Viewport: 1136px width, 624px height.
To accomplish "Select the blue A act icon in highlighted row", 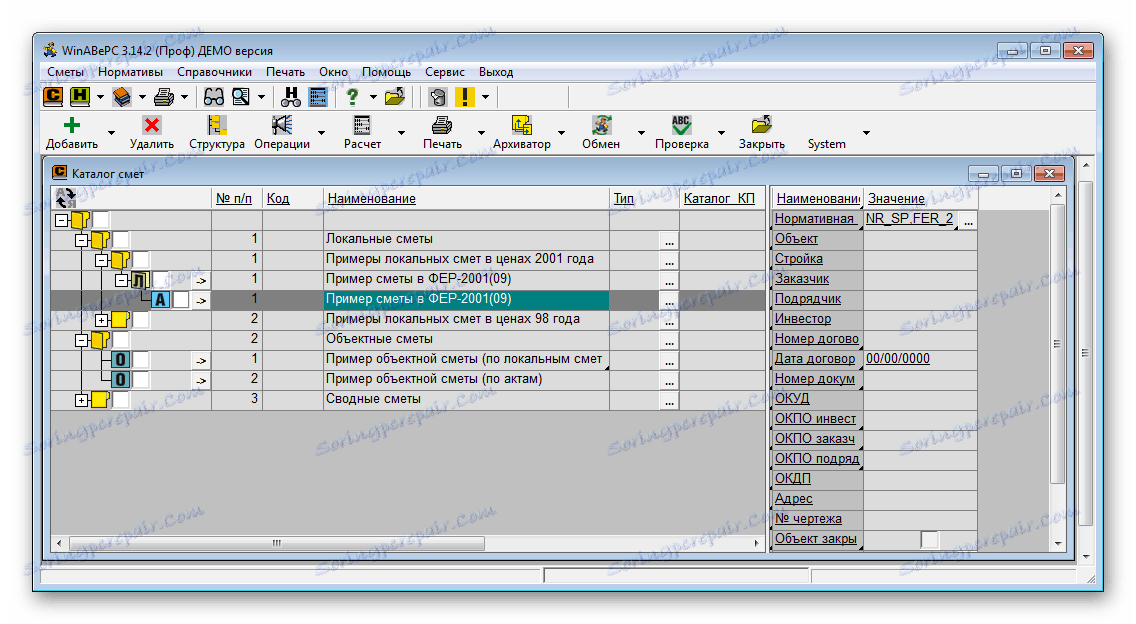I will tap(161, 299).
